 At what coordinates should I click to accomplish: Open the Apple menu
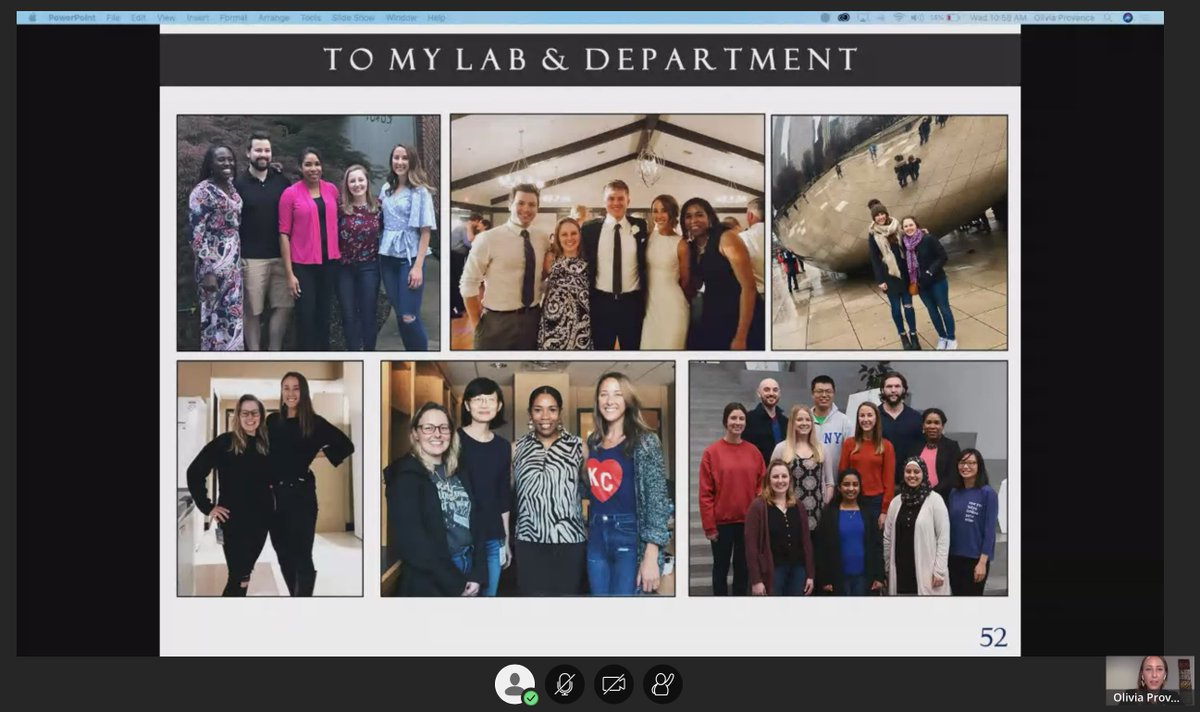32,18
